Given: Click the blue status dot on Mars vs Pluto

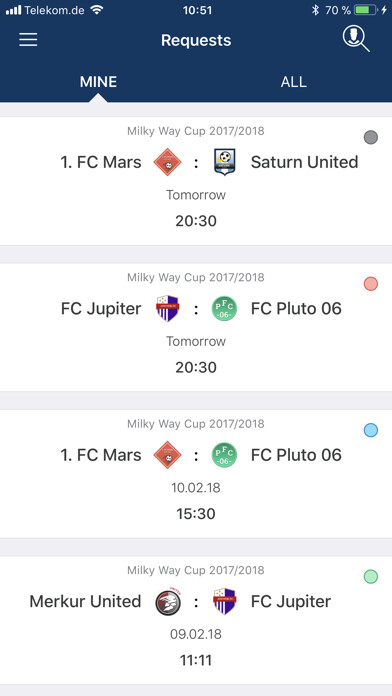Looking at the screenshot, I should (371, 430).
